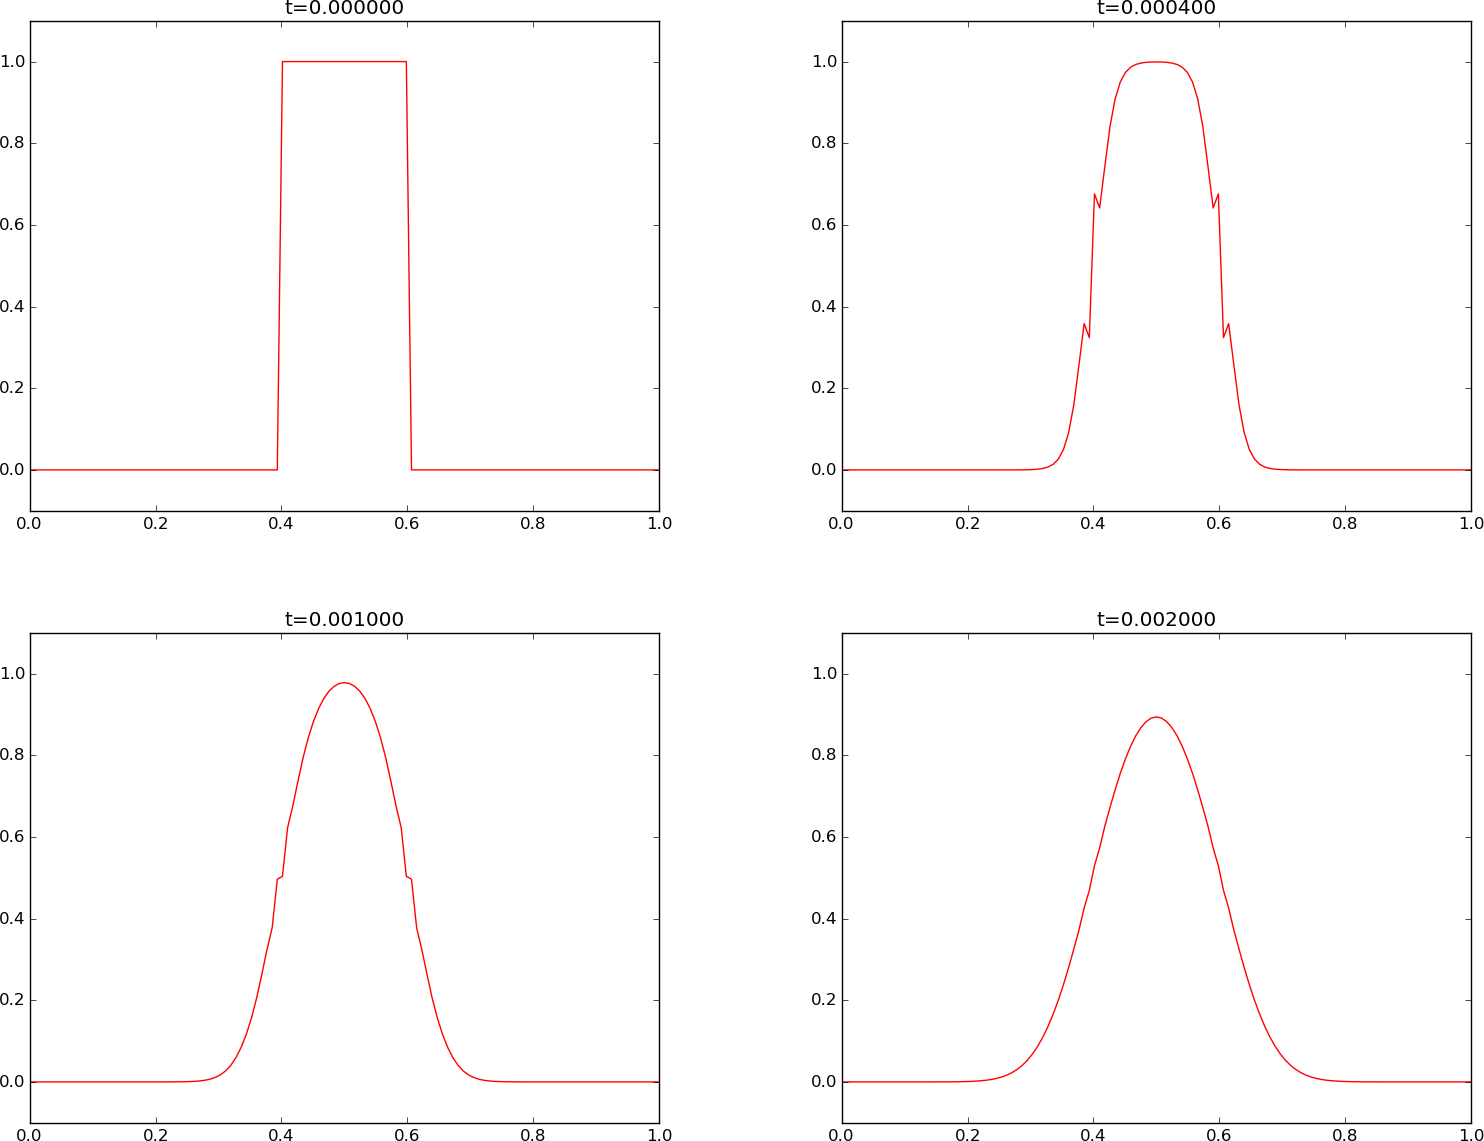Click the curve peak in the t=0.001000 plot

click(344, 683)
